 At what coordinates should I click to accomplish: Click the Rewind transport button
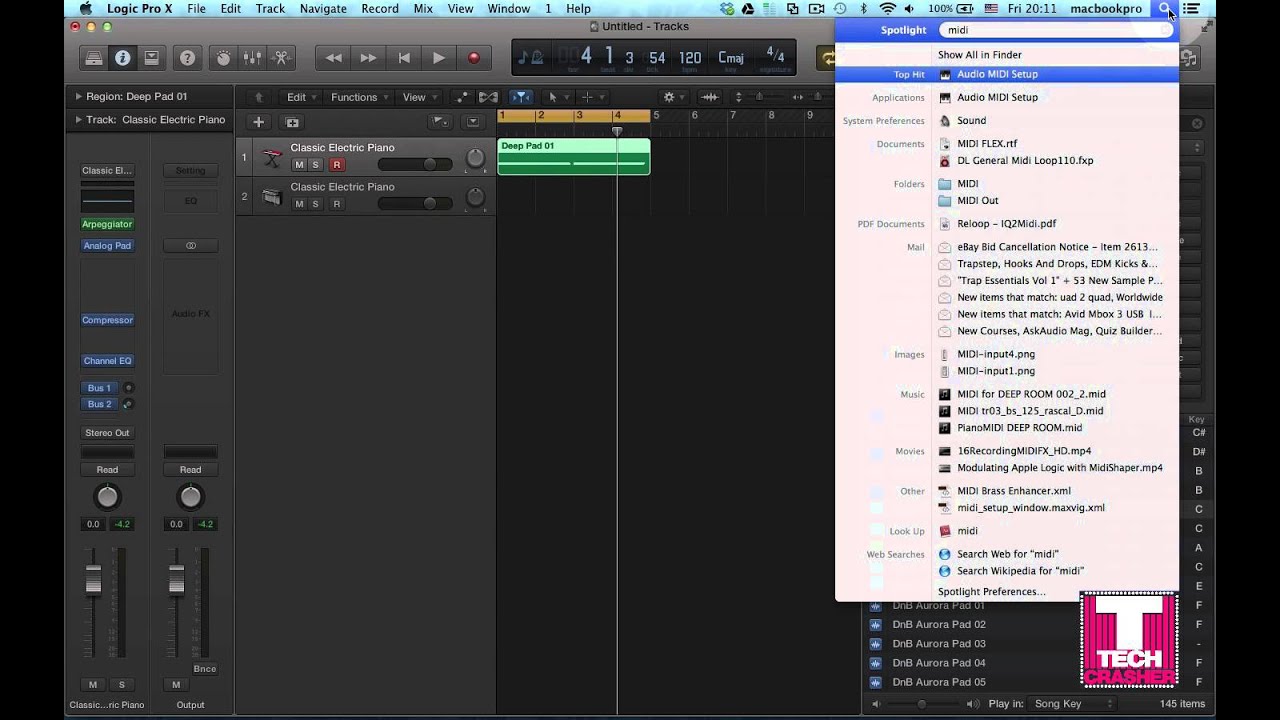click(x=333, y=58)
